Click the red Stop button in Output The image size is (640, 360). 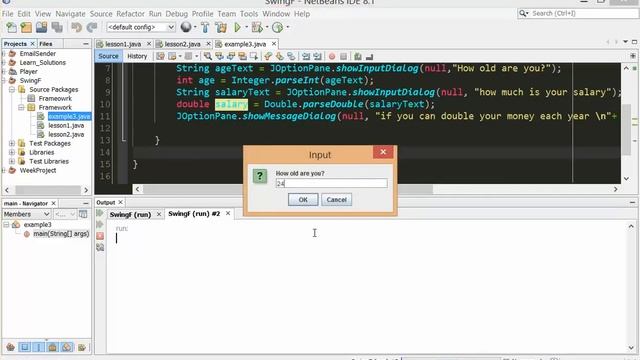(100, 236)
